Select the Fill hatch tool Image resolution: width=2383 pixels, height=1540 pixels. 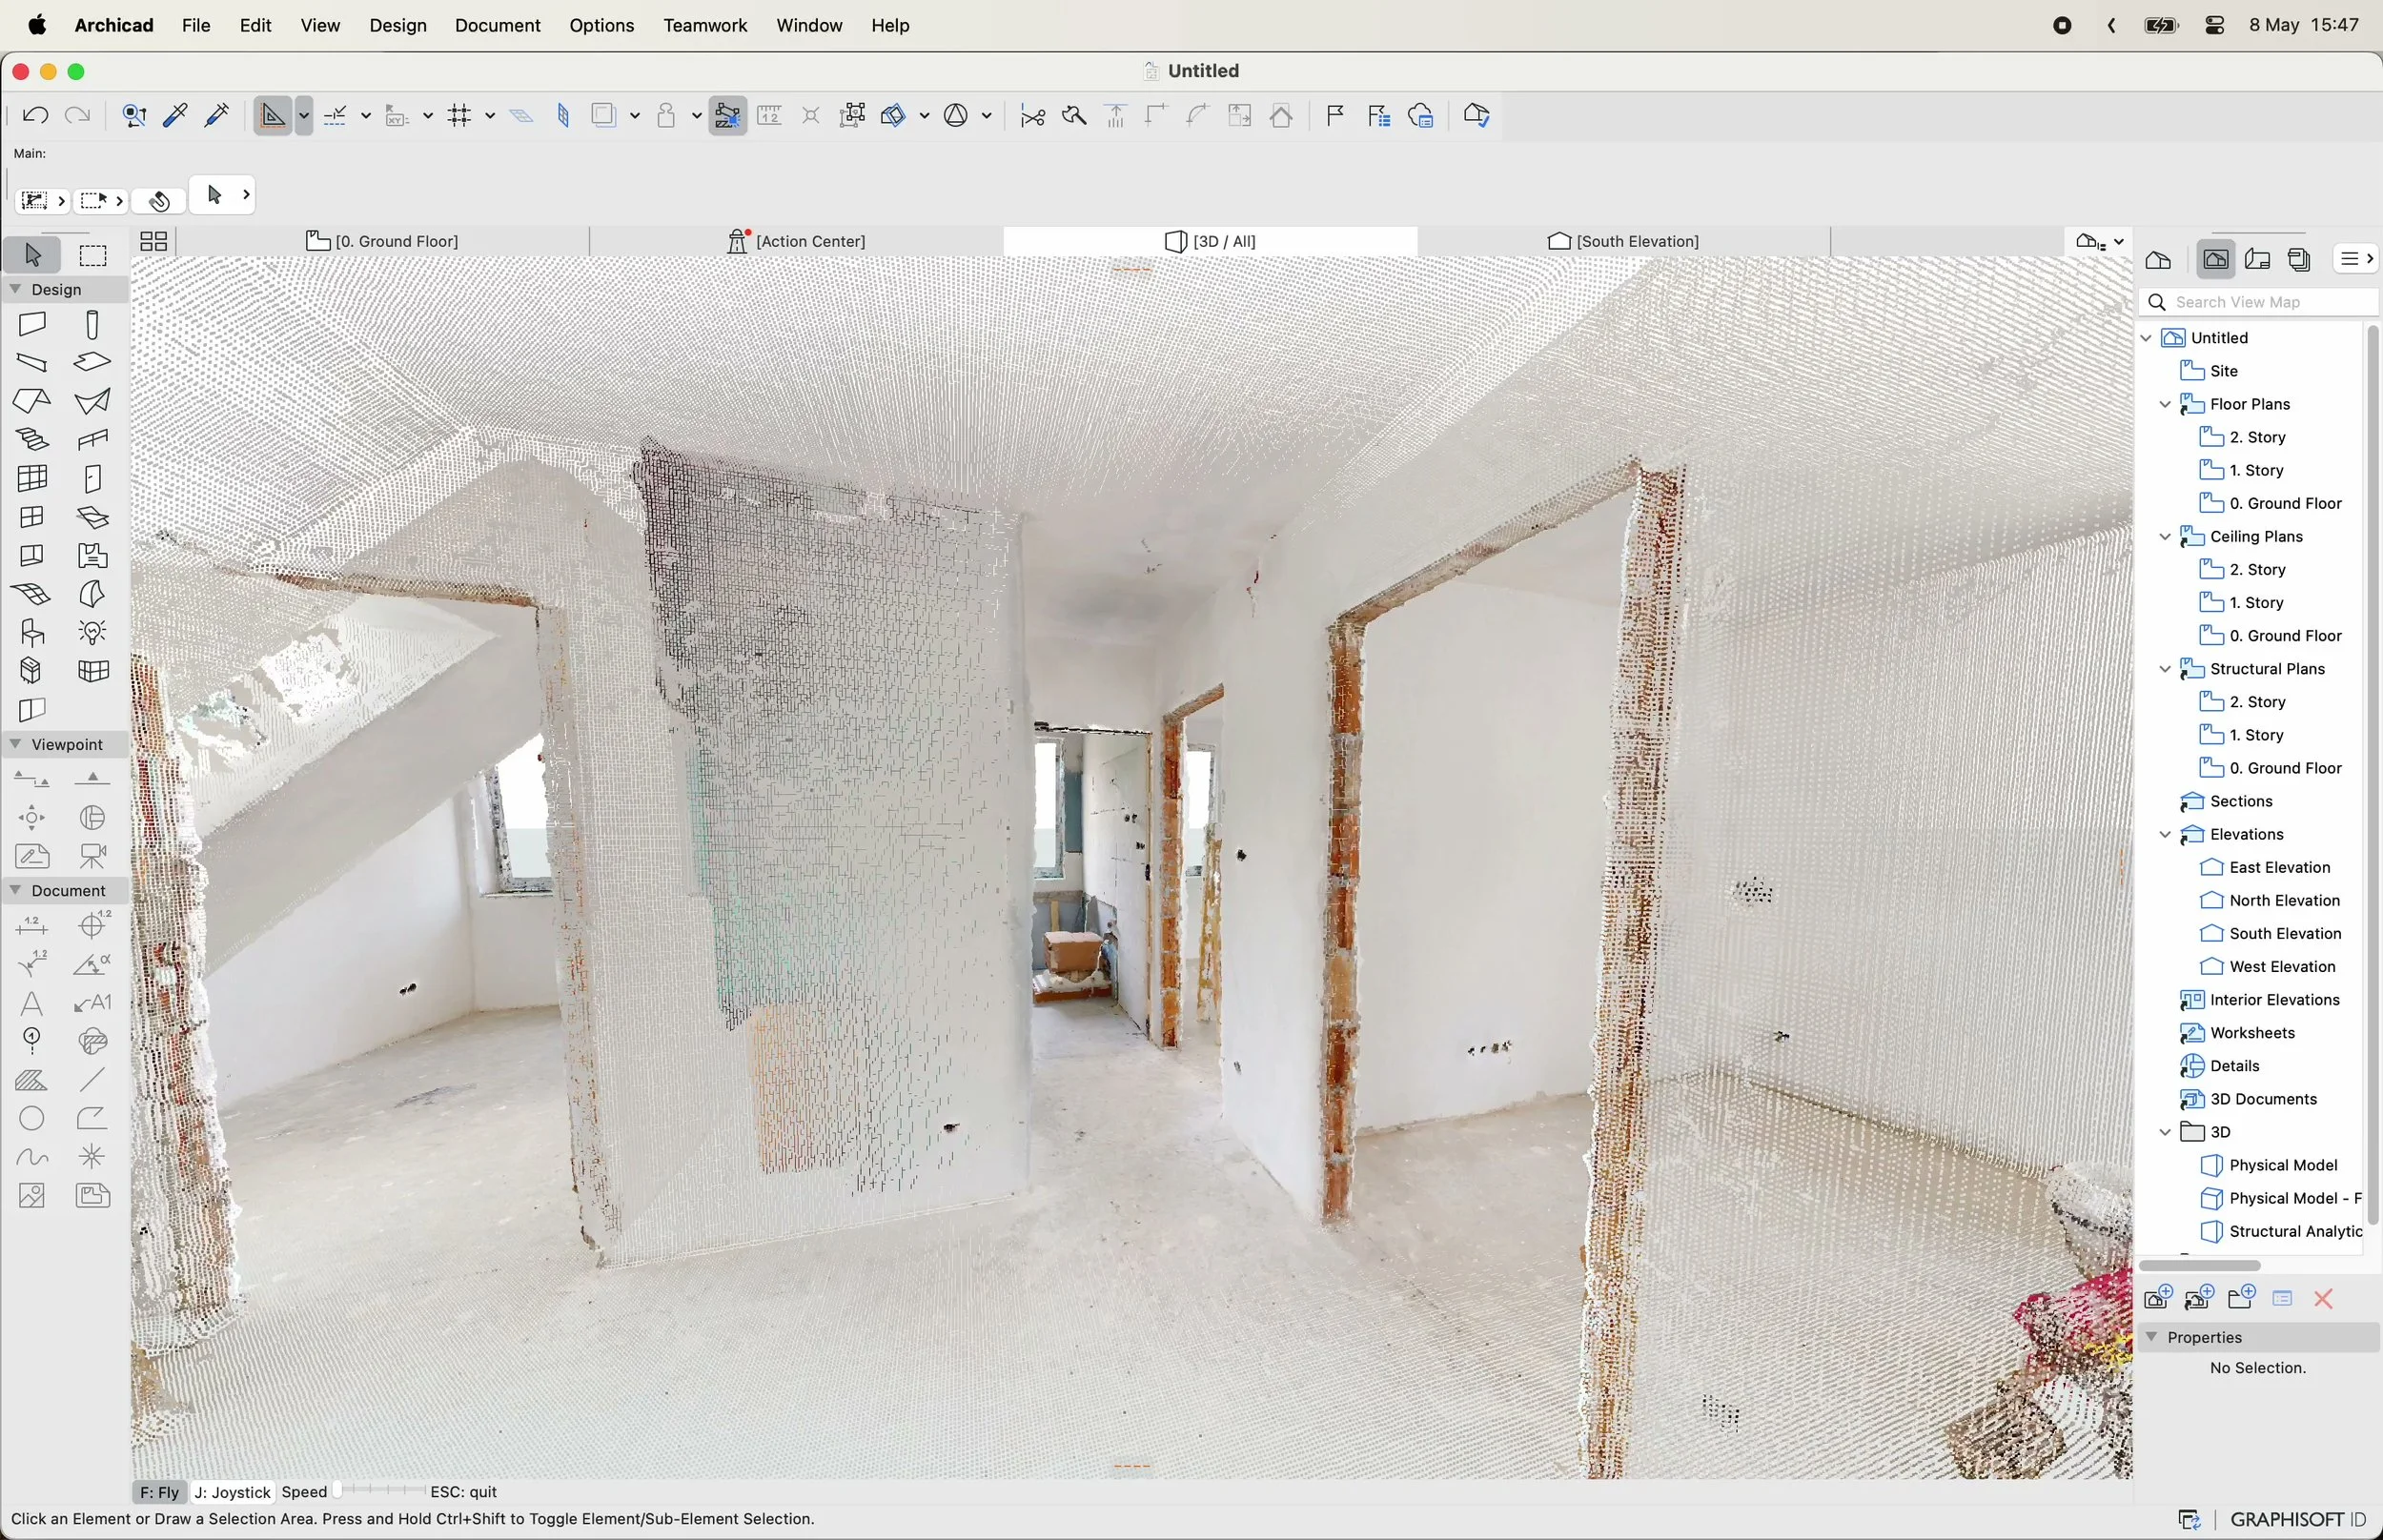[x=32, y=1080]
